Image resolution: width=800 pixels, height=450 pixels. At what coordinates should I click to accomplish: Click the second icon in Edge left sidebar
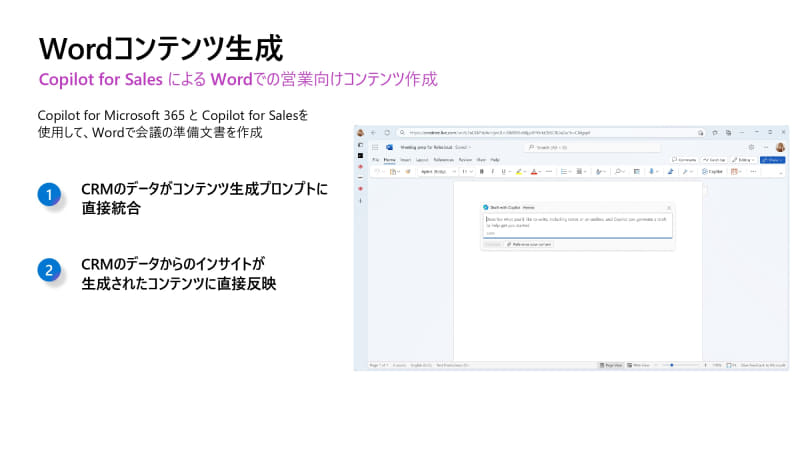pyautogui.click(x=361, y=156)
